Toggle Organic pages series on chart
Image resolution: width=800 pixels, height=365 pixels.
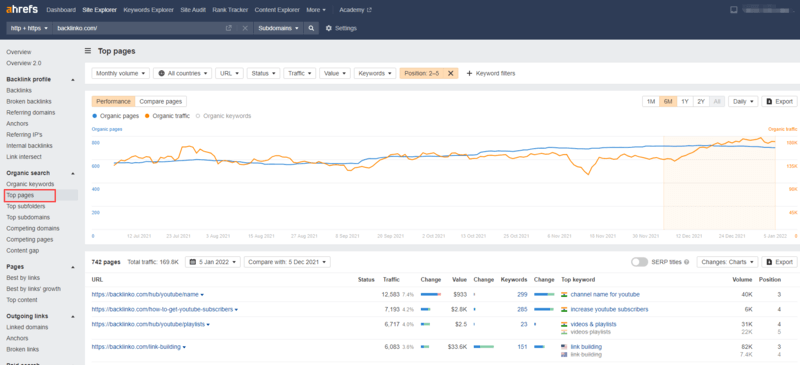point(115,116)
